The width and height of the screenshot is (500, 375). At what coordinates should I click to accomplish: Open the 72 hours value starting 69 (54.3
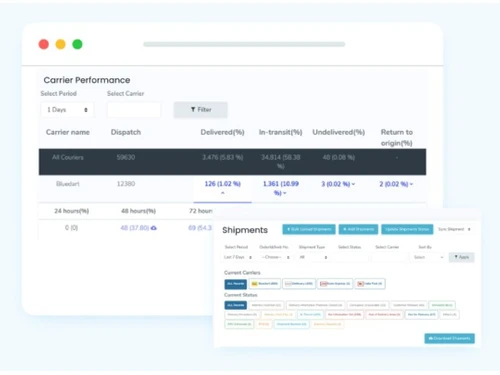tap(200, 228)
